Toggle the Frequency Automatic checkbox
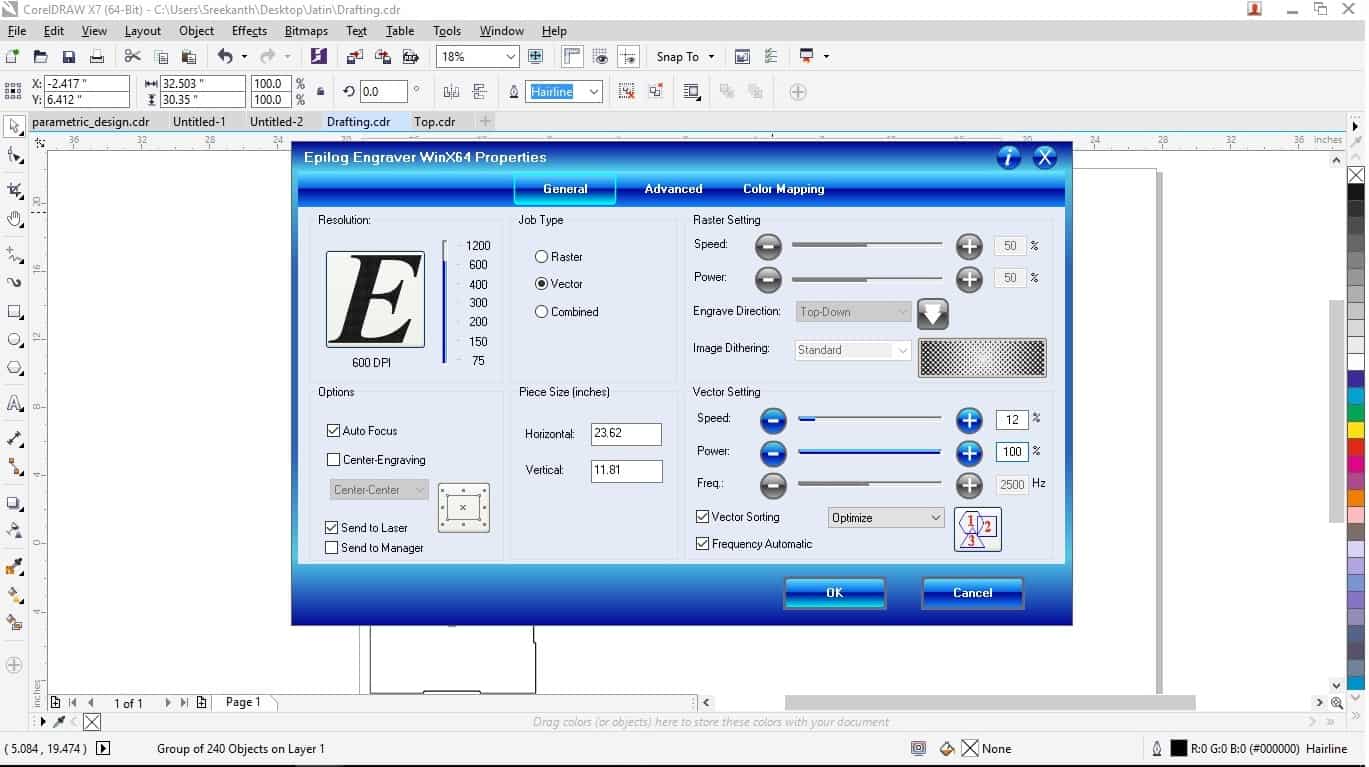This screenshot has width=1369, height=767. [702, 544]
